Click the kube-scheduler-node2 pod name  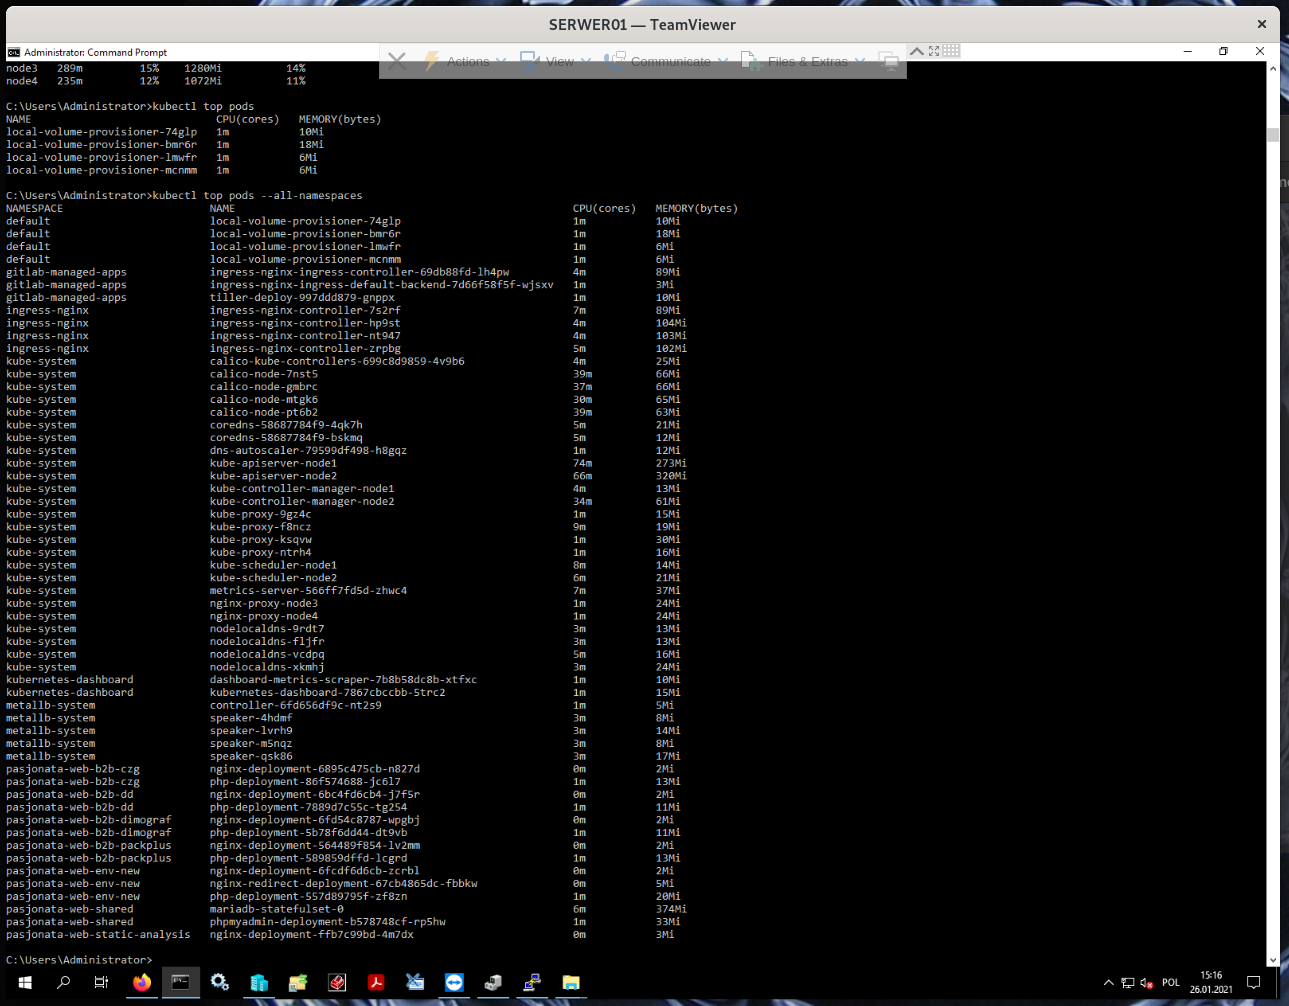click(x=273, y=578)
